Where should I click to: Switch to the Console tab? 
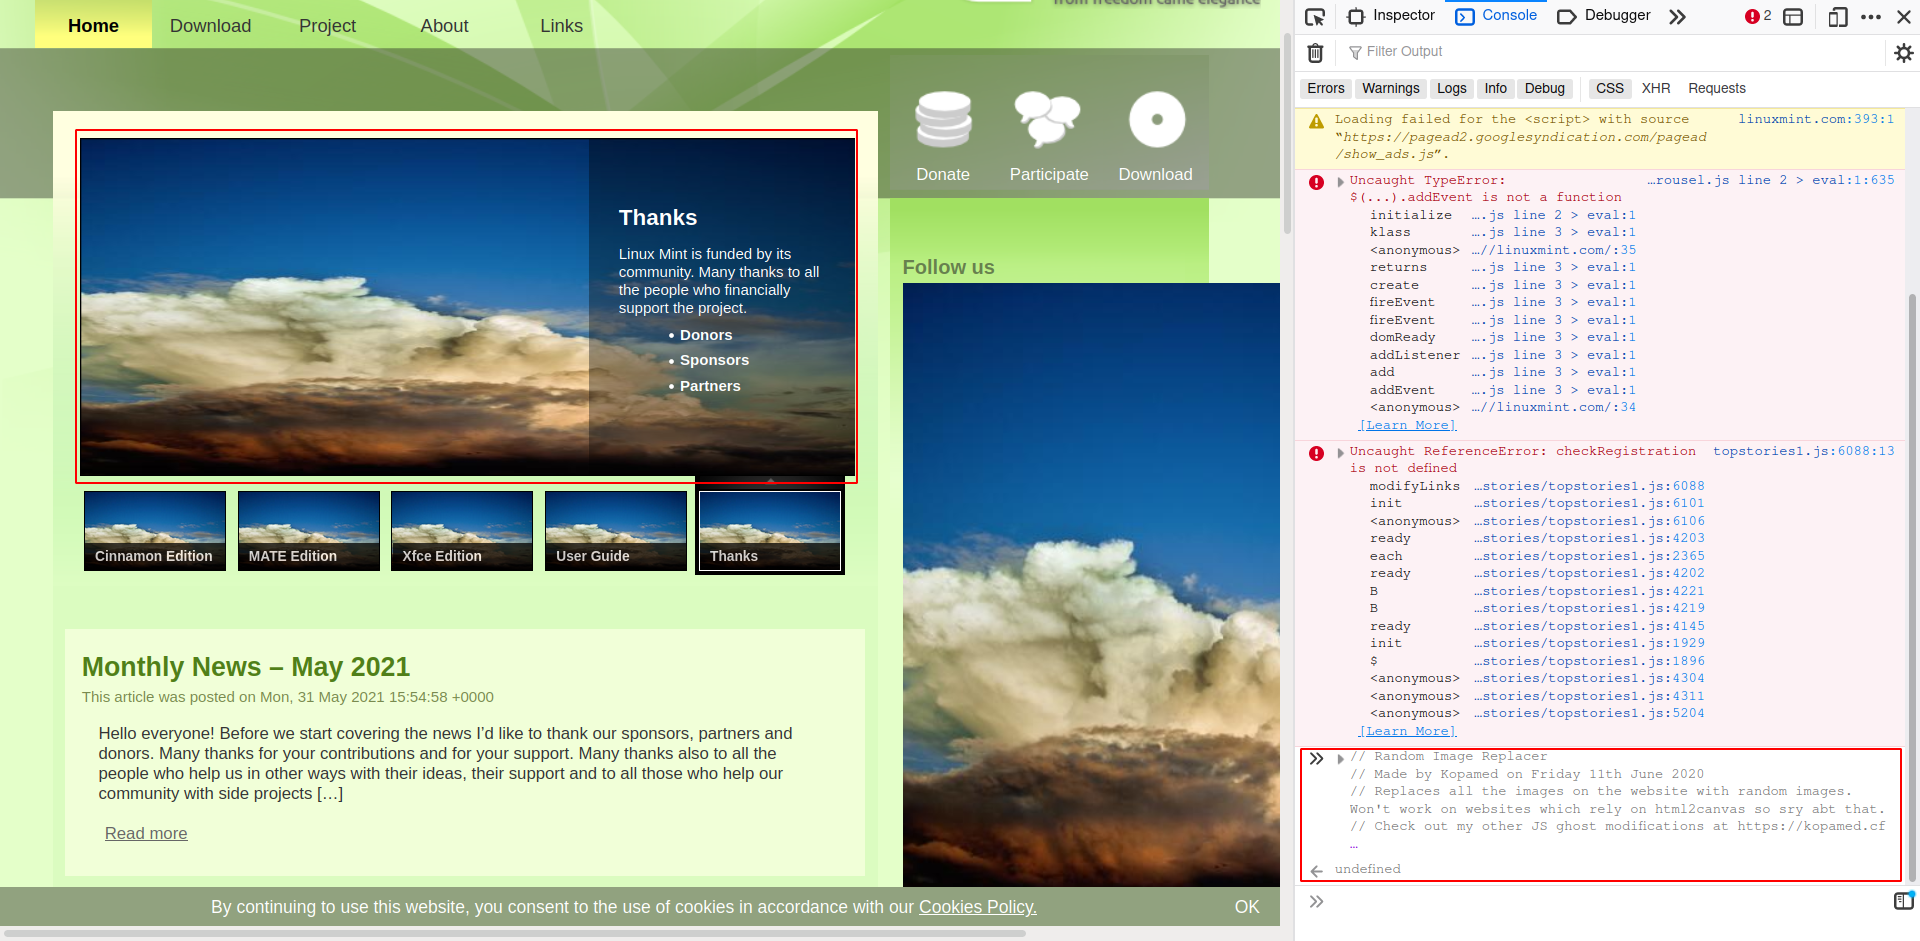pos(1496,16)
